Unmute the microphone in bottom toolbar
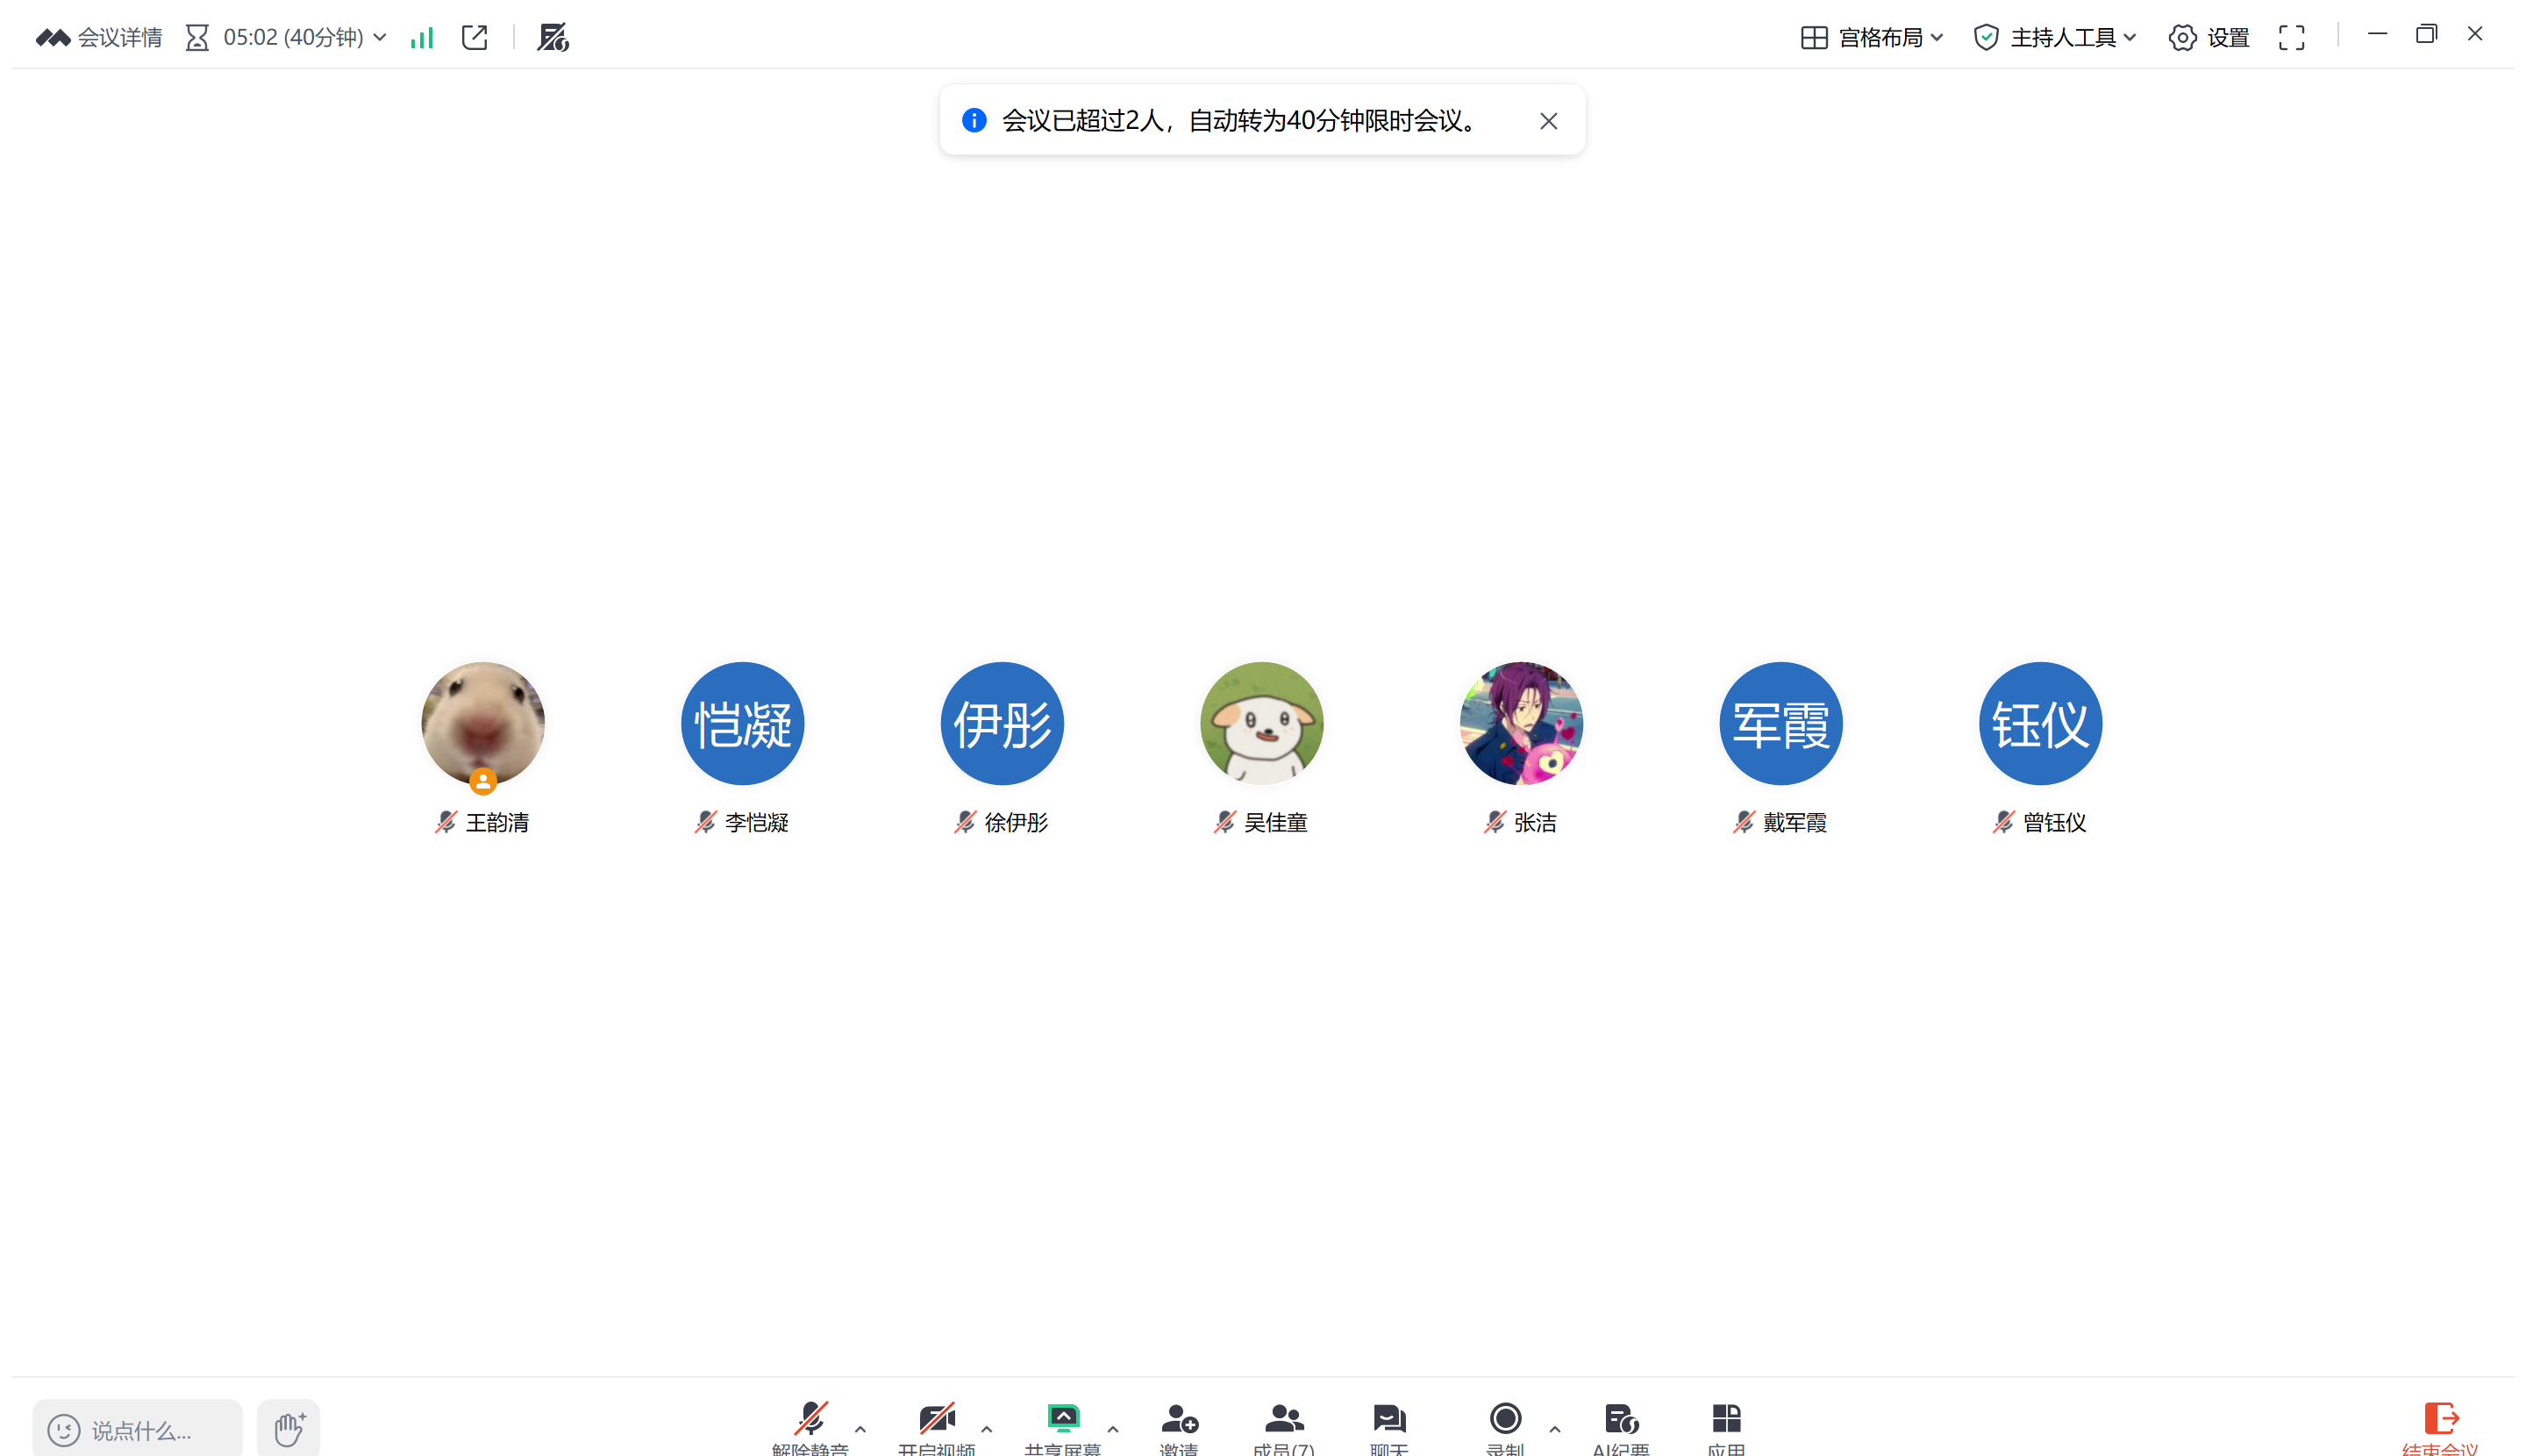The height and width of the screenshot is (1456, 2526). point(810,1420)
